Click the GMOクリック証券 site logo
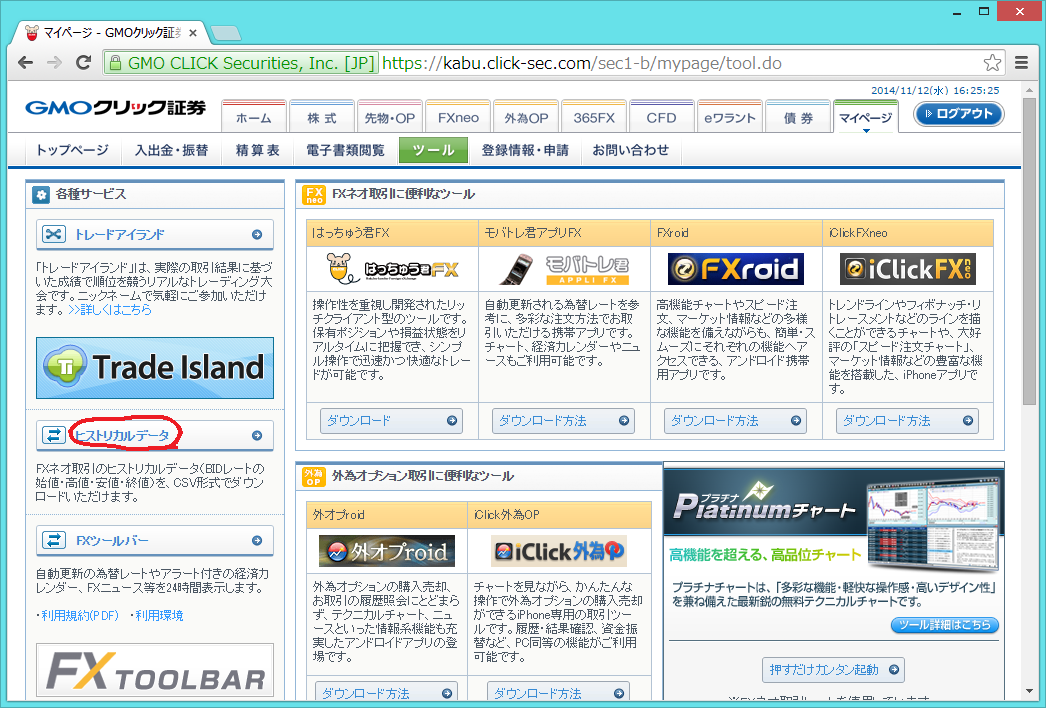1046x708 pixels. click(x=115, y=109)
